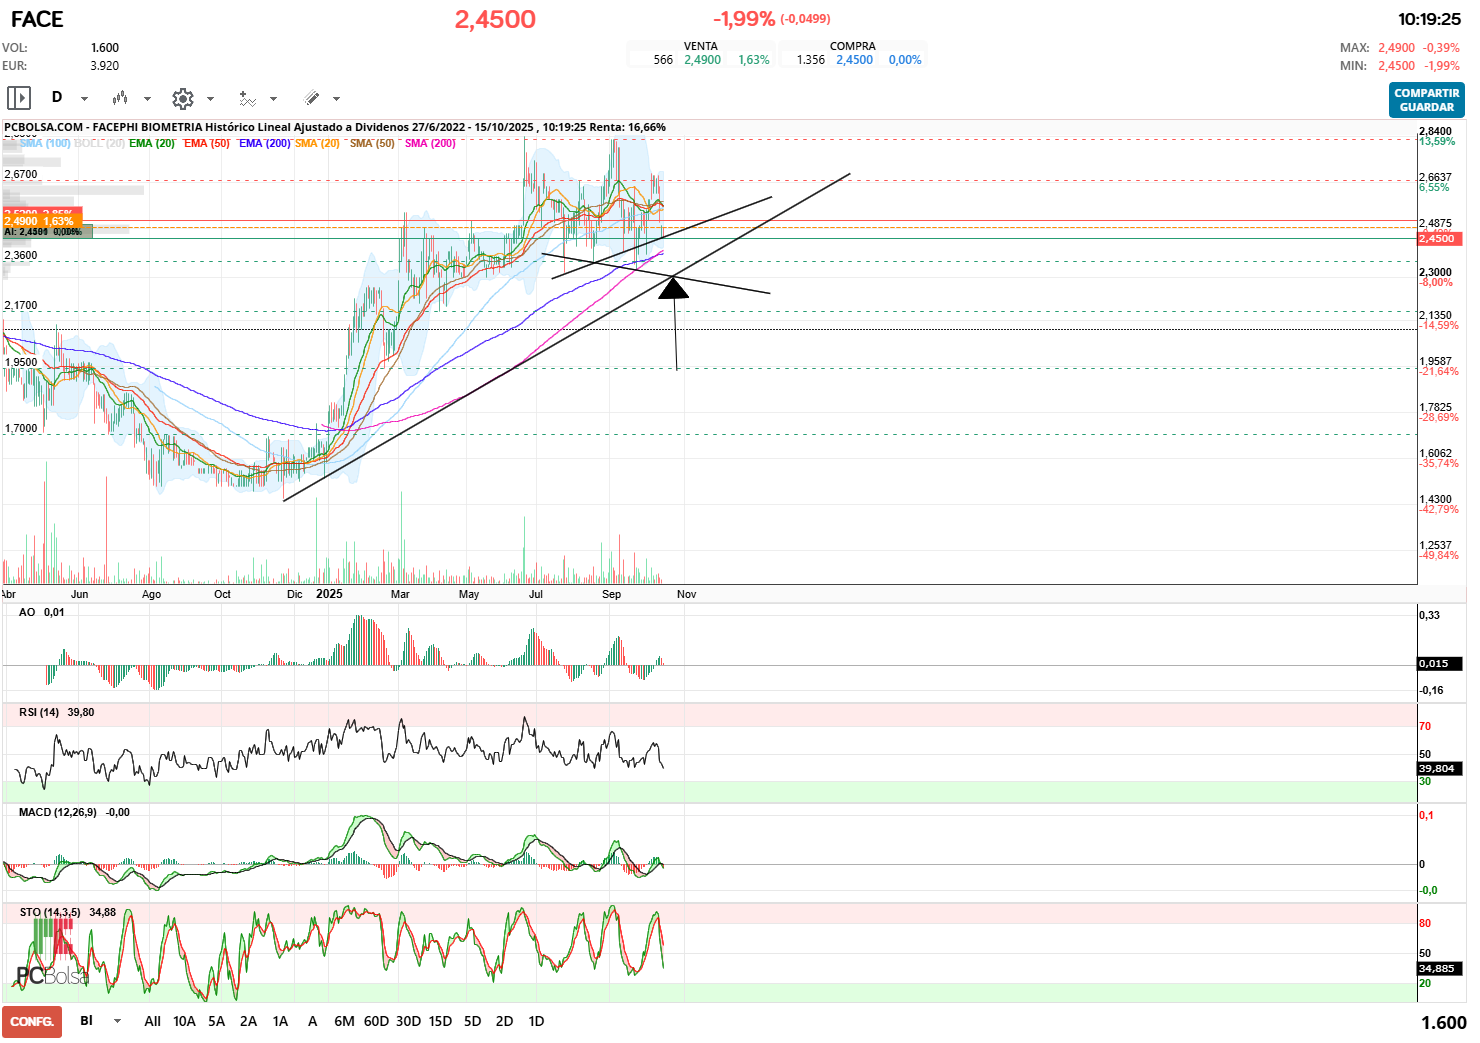
Task: Click the RSI (14) indicator label
Action: click(x=39, y=712)
